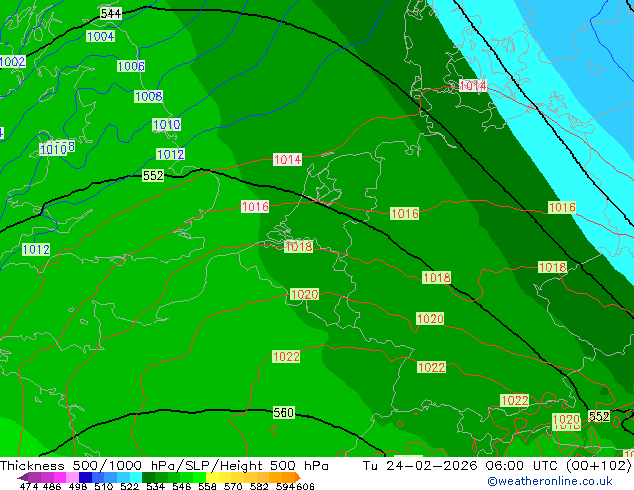Viewport: 634px width, 490px height.
Task: Click the cyan legend swatch above 522
Action: tap(135, 477)
